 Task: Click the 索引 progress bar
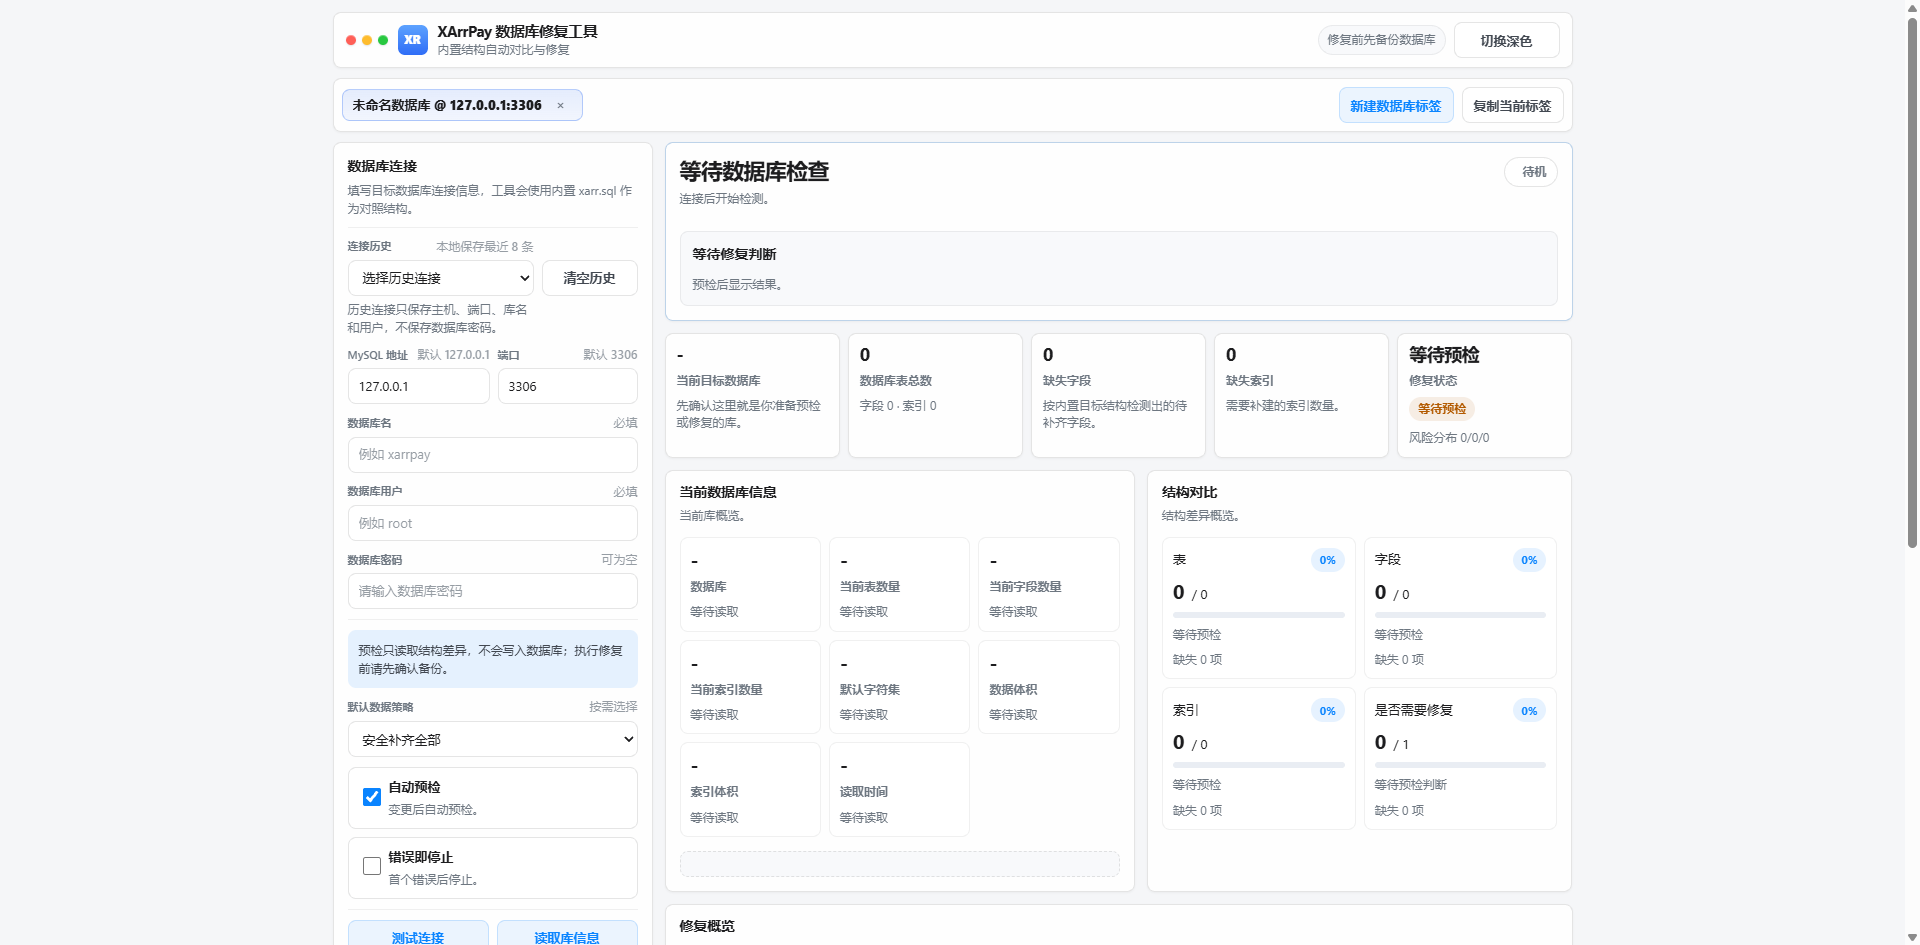click(x=1258, y=764)
